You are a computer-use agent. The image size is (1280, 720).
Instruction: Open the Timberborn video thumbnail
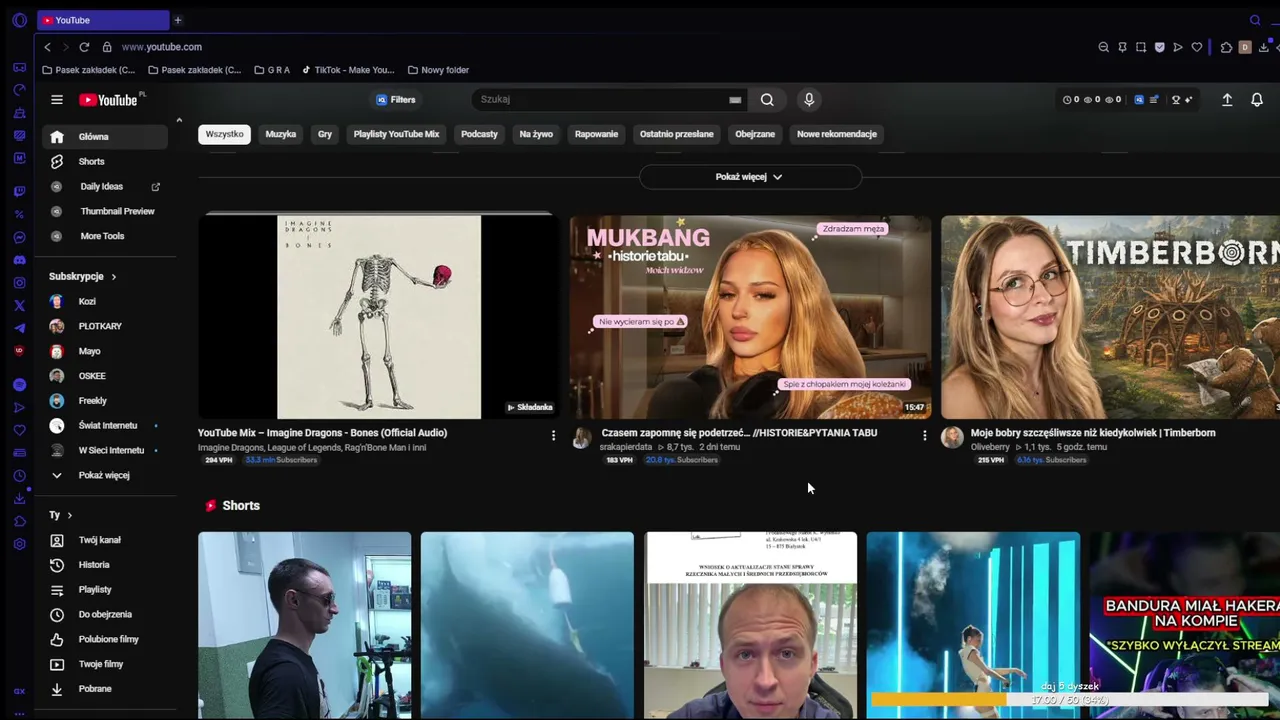(x=1110, y=316)
